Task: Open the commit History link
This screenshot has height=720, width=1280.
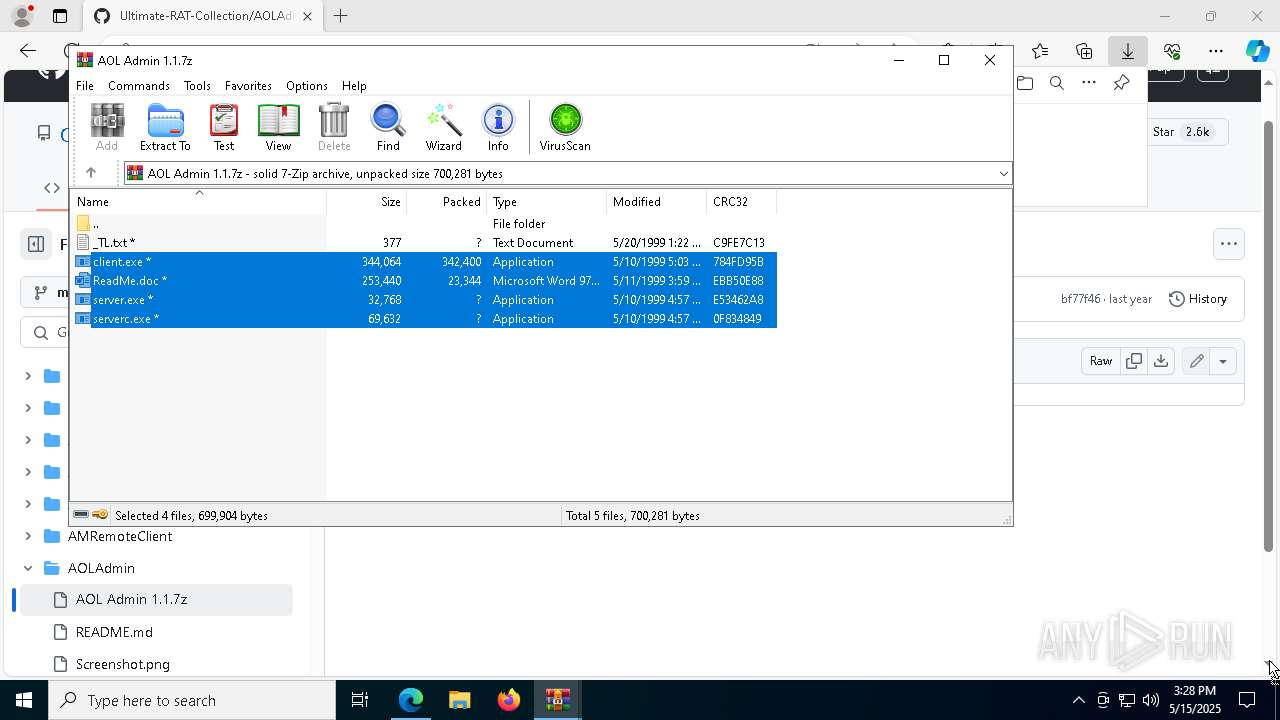Action: tap(1197, 299)
